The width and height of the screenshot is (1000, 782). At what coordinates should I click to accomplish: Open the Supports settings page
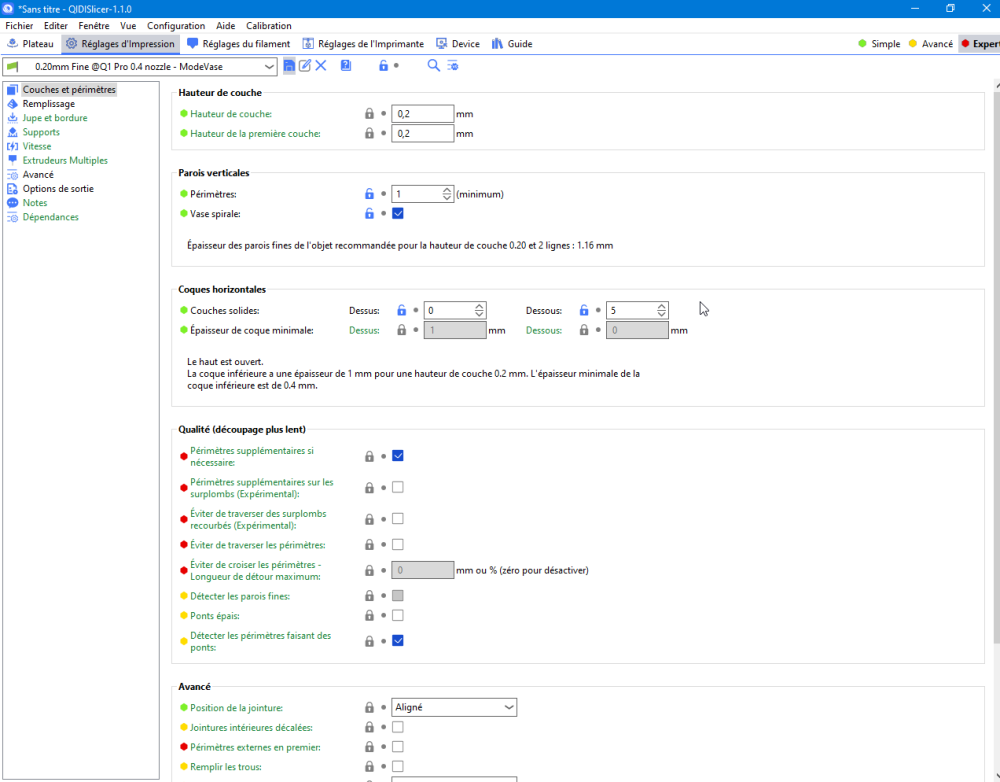pos(41,132)
